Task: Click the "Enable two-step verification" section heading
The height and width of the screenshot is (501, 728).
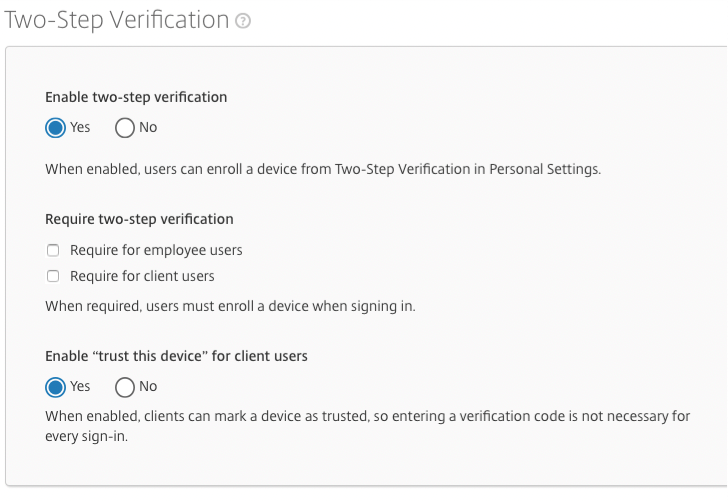Action: coord(136,98)
